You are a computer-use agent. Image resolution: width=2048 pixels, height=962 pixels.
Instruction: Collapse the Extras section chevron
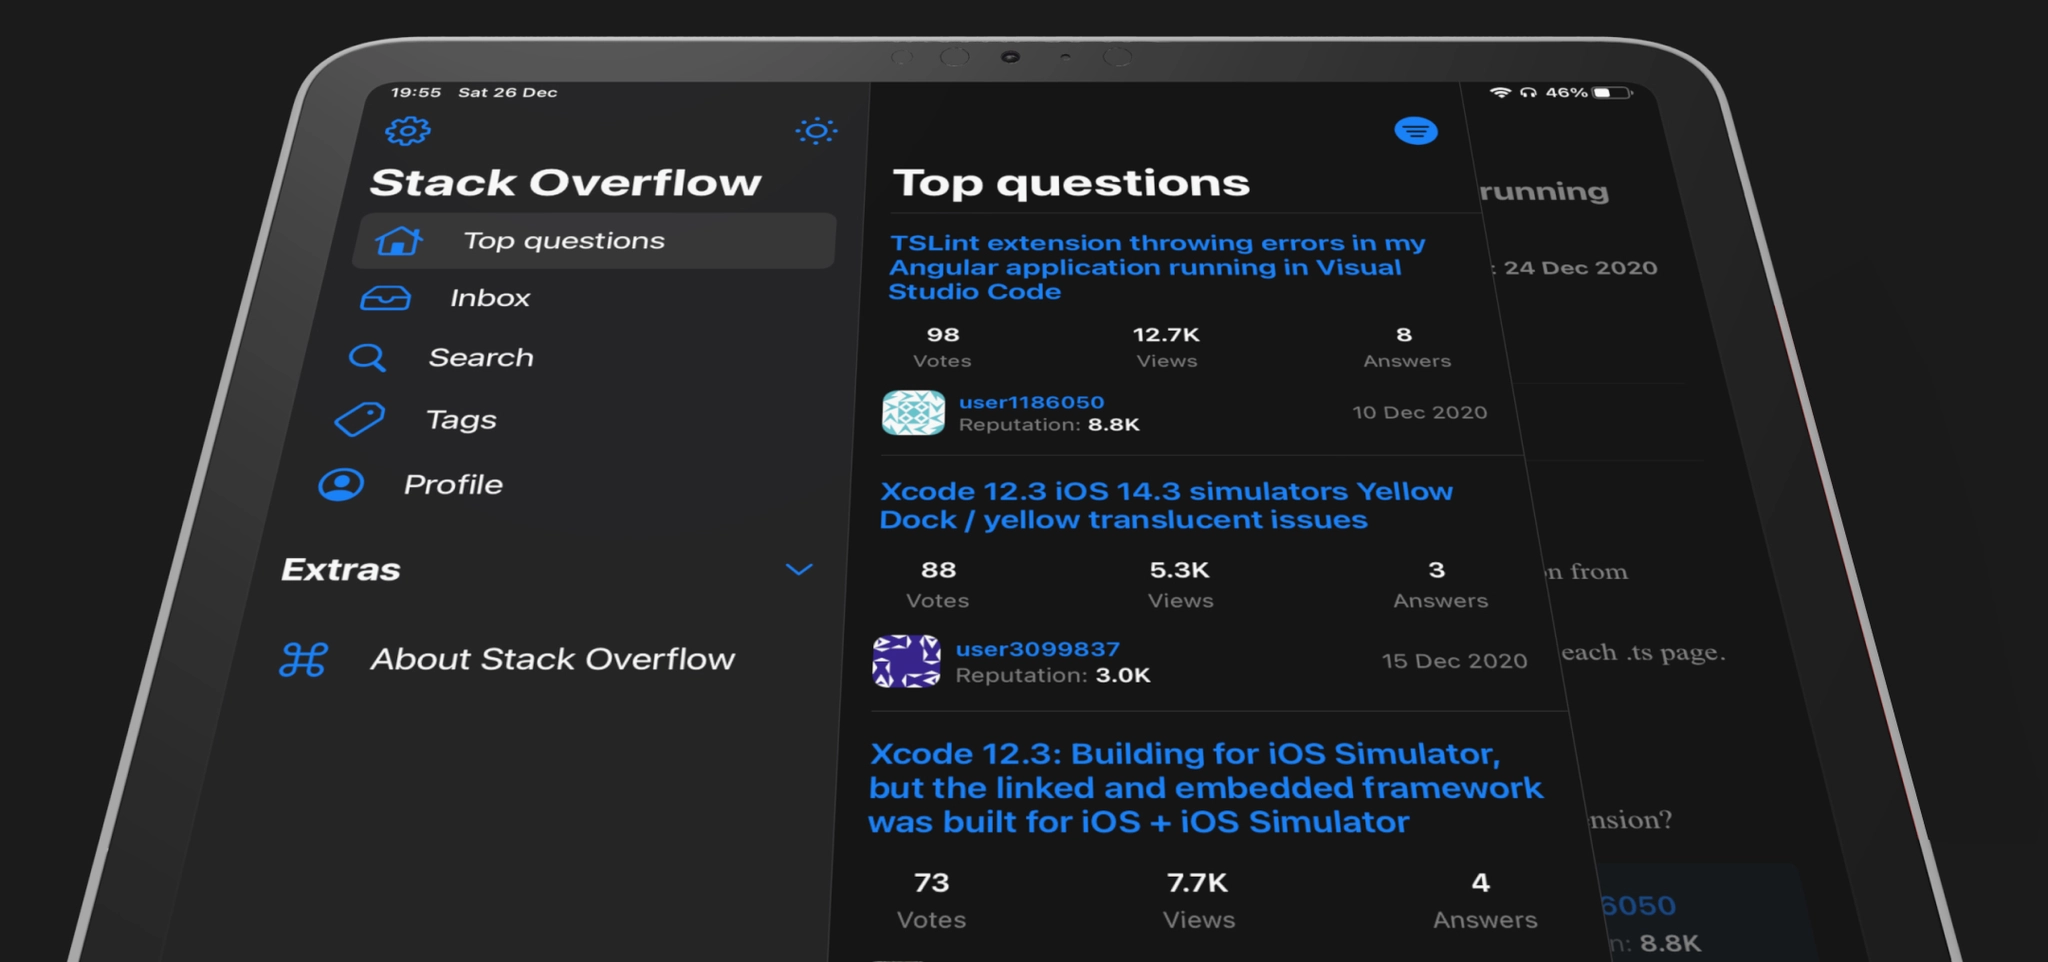(799, 569)
